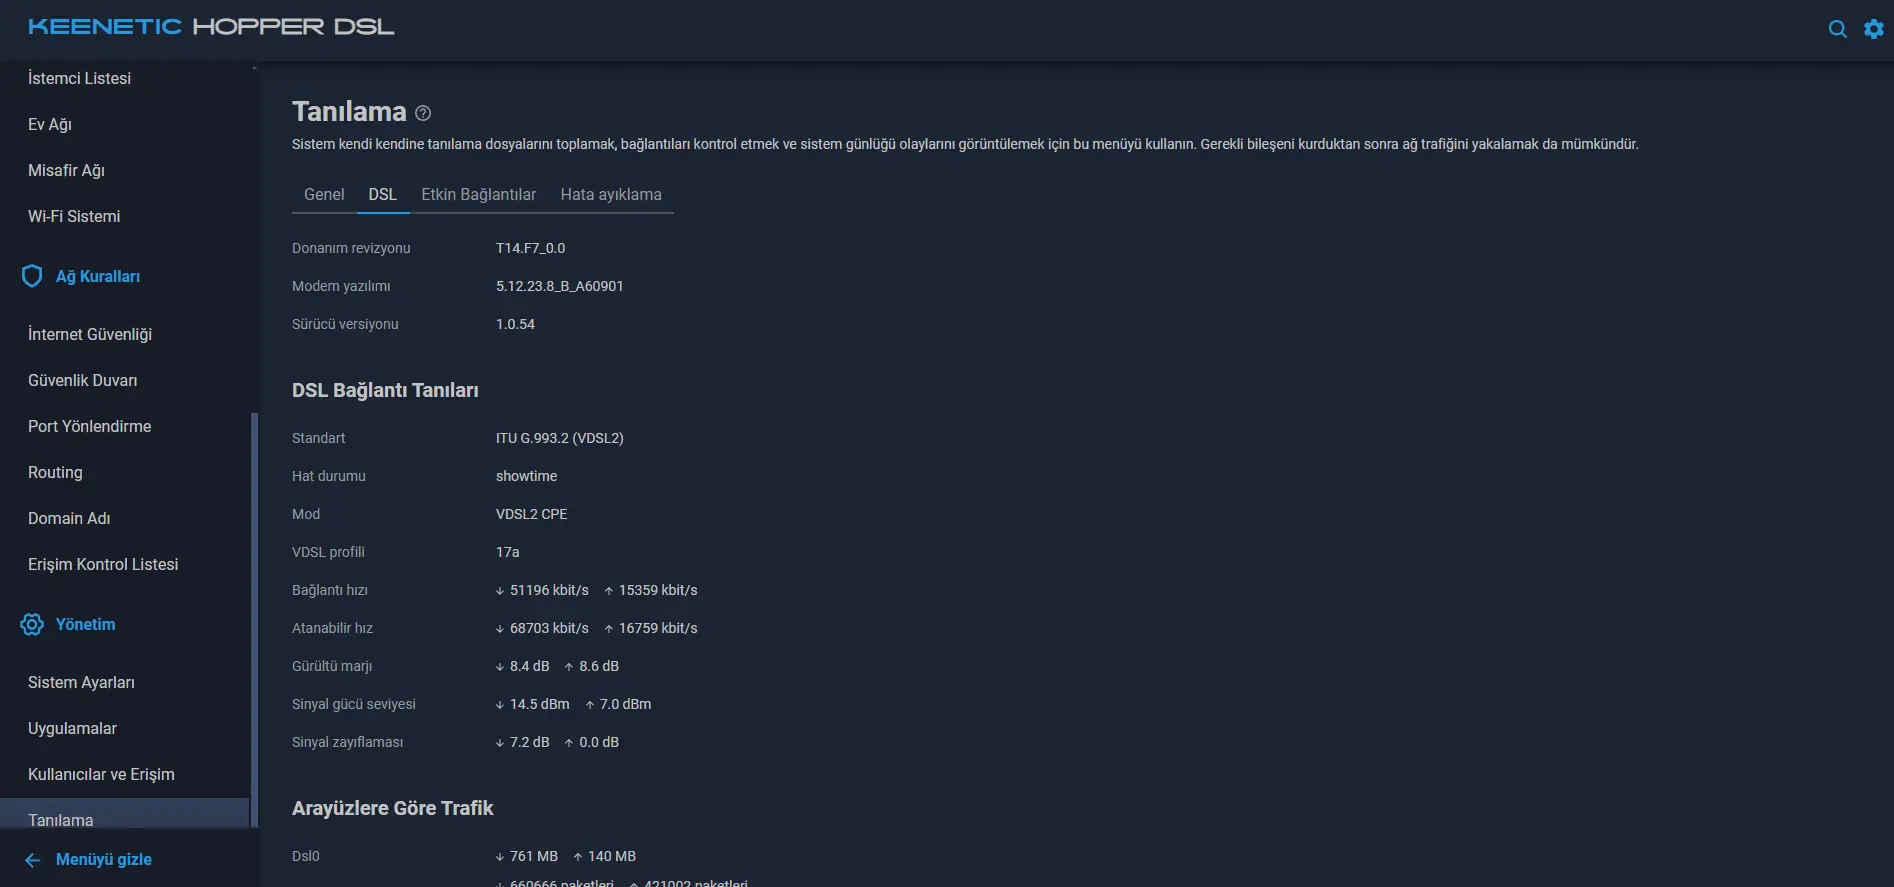Viewport: 1894px width, 887px height.
Task: Click the modem firmware value 5.12.23.8_B_A60901
Action: [560, 286]
